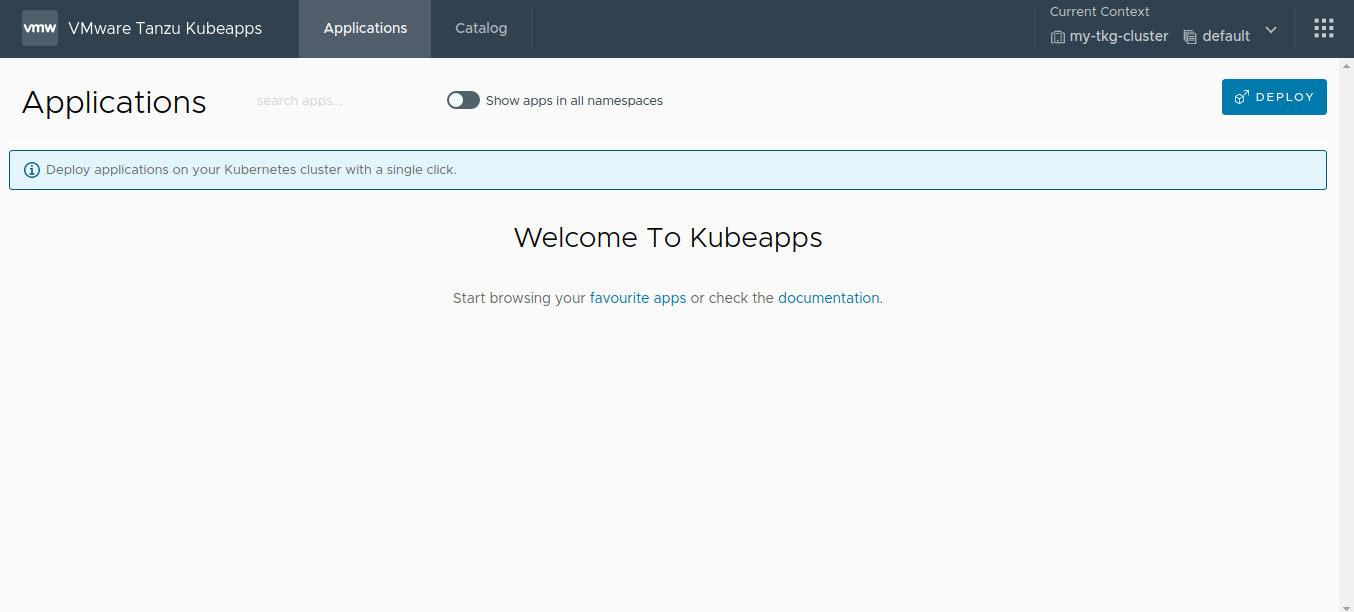The width and height of the screenshot is (1354, 612).
Task: Switch to the Catalog tab
Action: tap(480, 28)
